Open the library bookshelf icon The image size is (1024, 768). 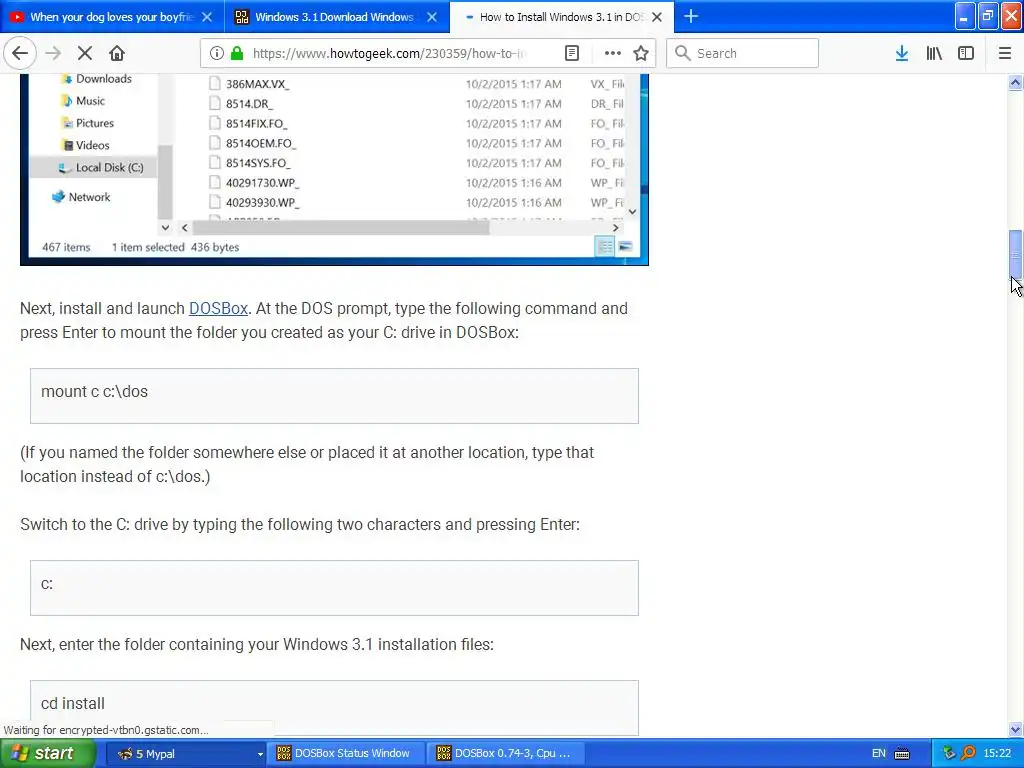pyautogui.click(x=934, y=53)
